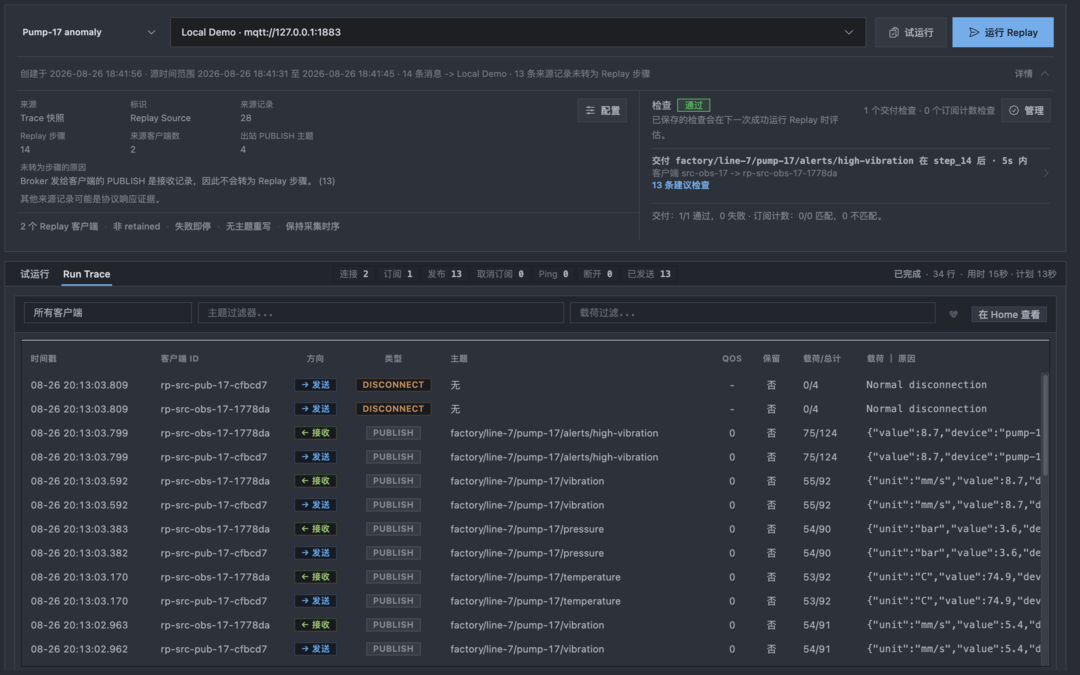The height and width of the screenshot is (675, 1080).
Task: Click 接收 badge in 20:13:03.592 vibration row
Action: tap(315, 481)
